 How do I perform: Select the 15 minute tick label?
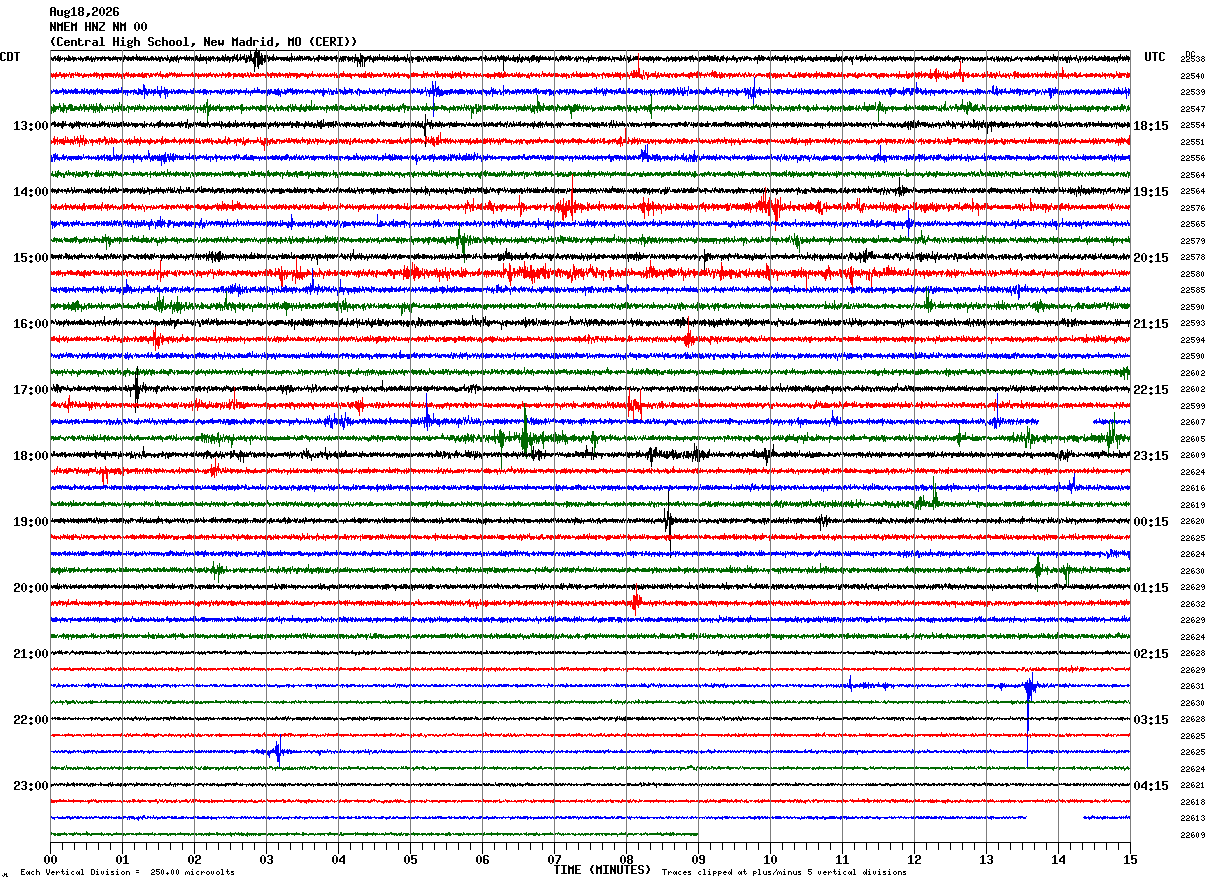coord(1130,859)
